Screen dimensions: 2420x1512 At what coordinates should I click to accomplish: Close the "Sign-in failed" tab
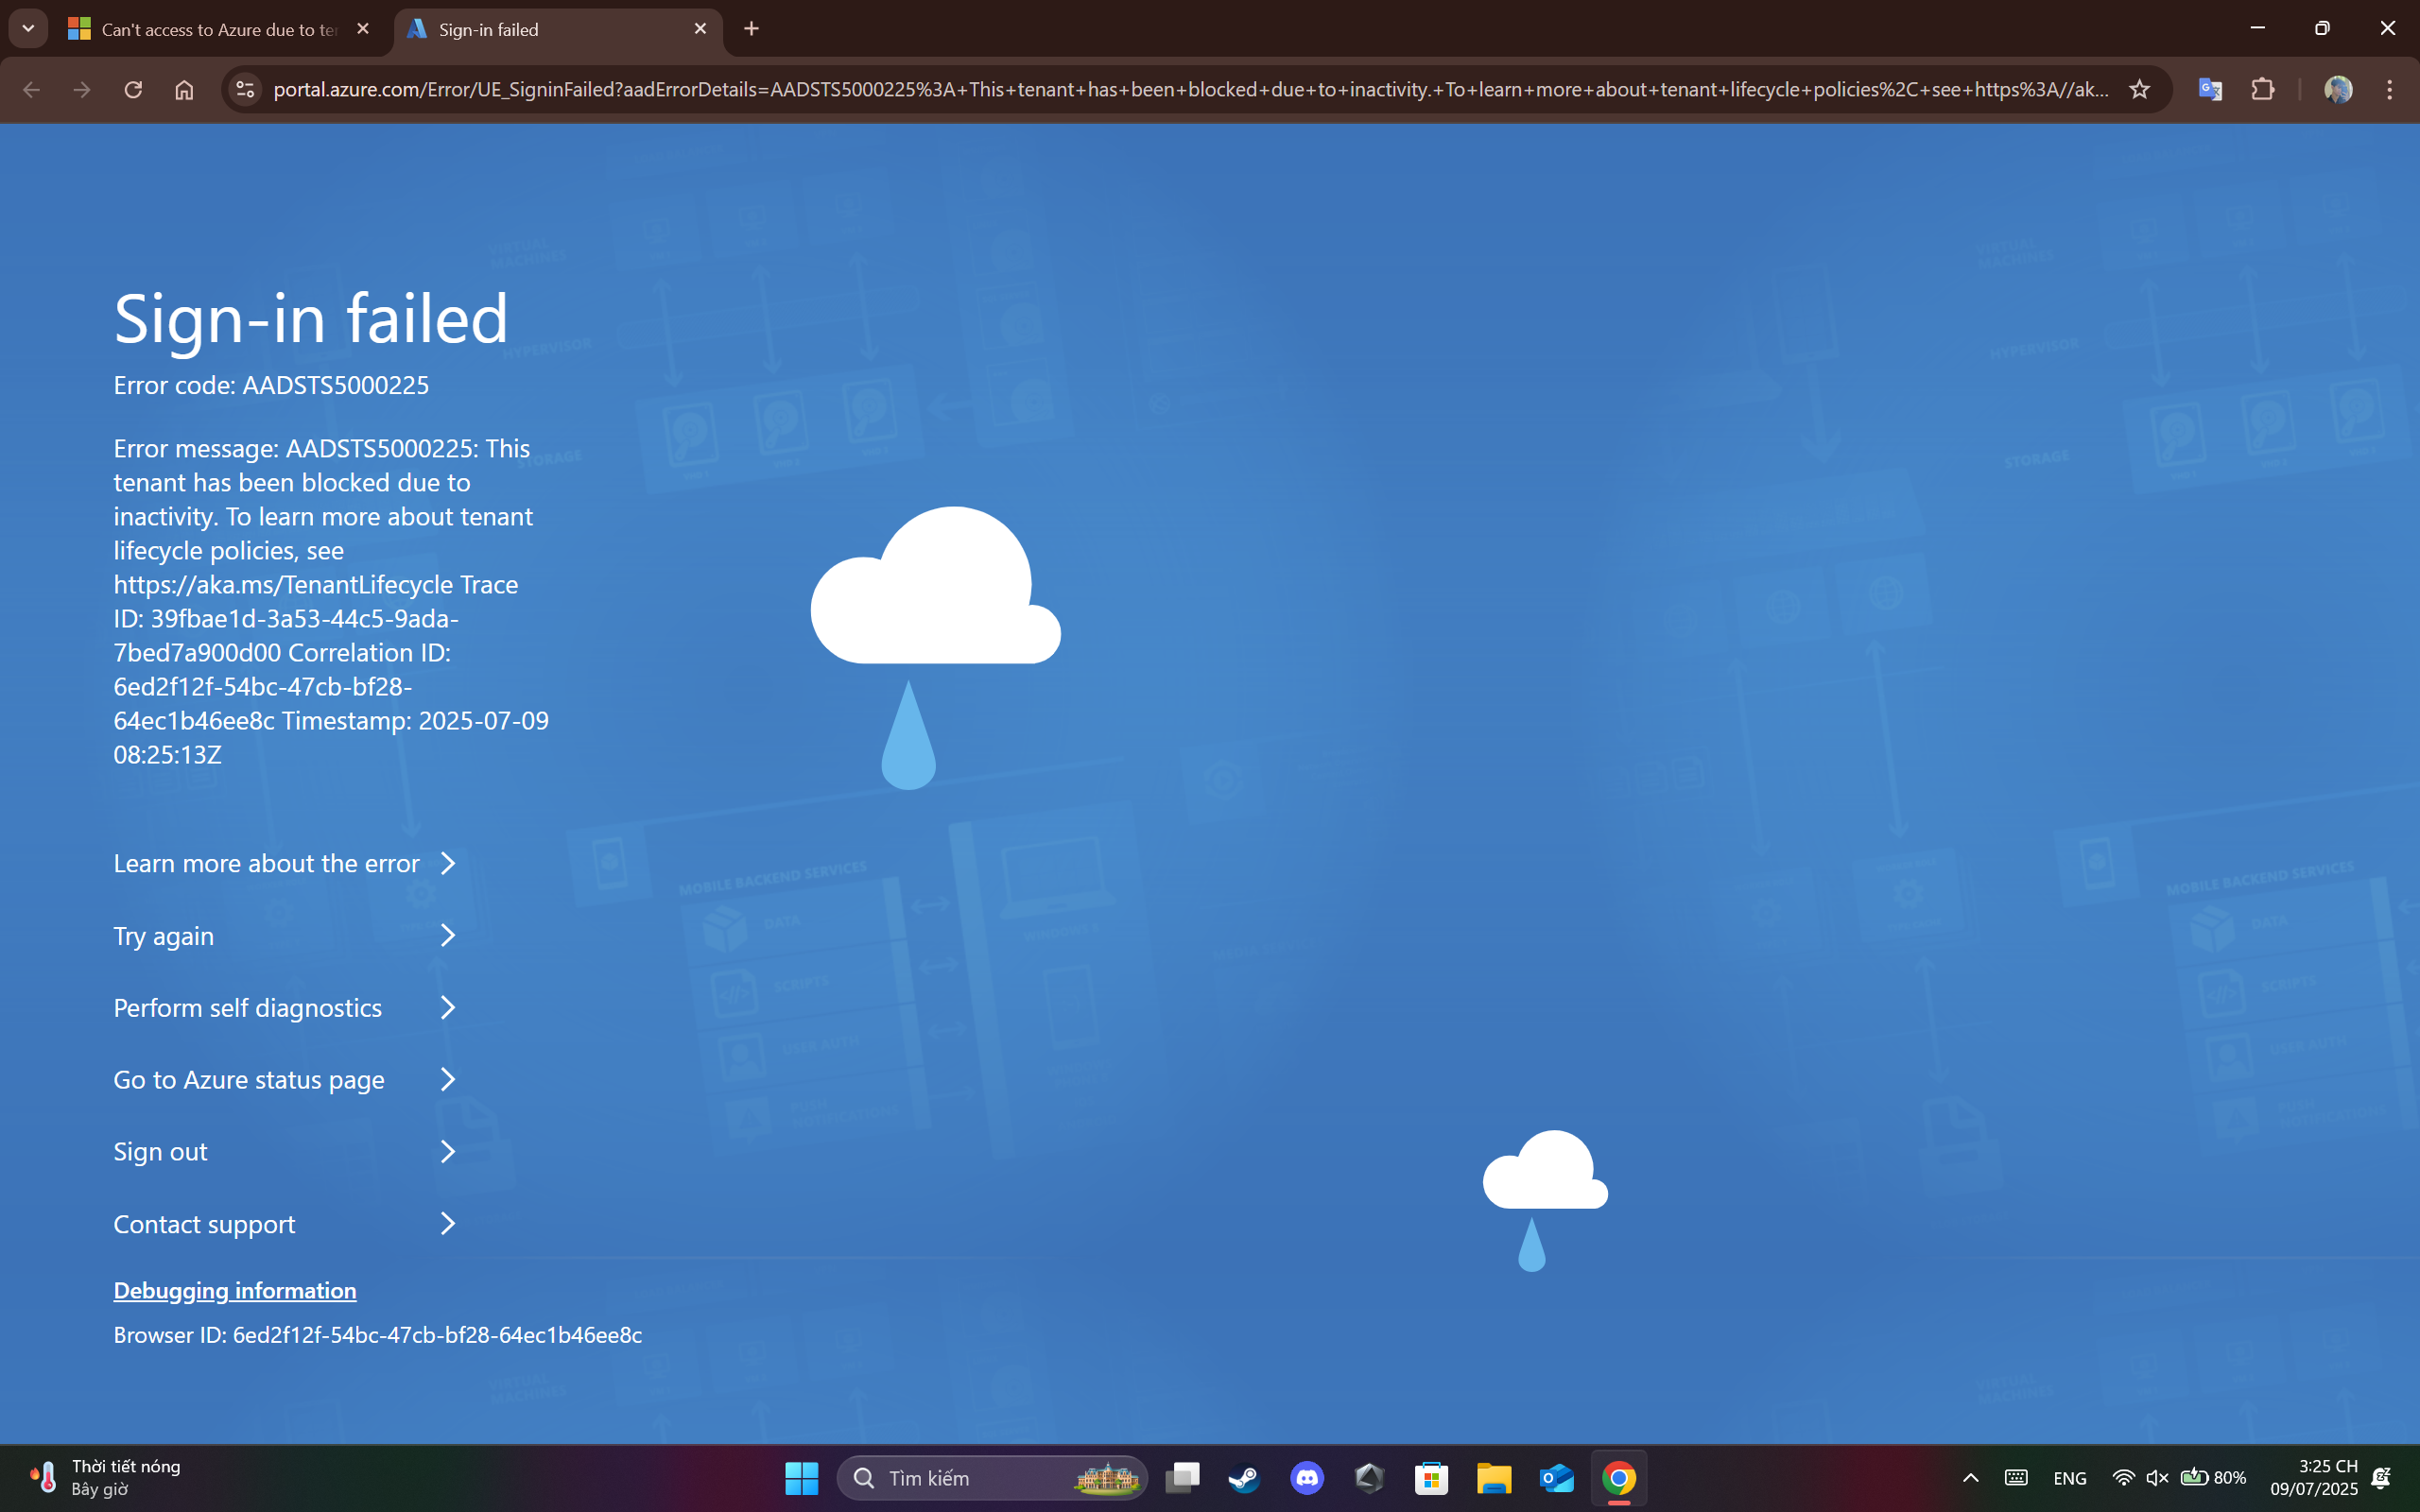700,29
